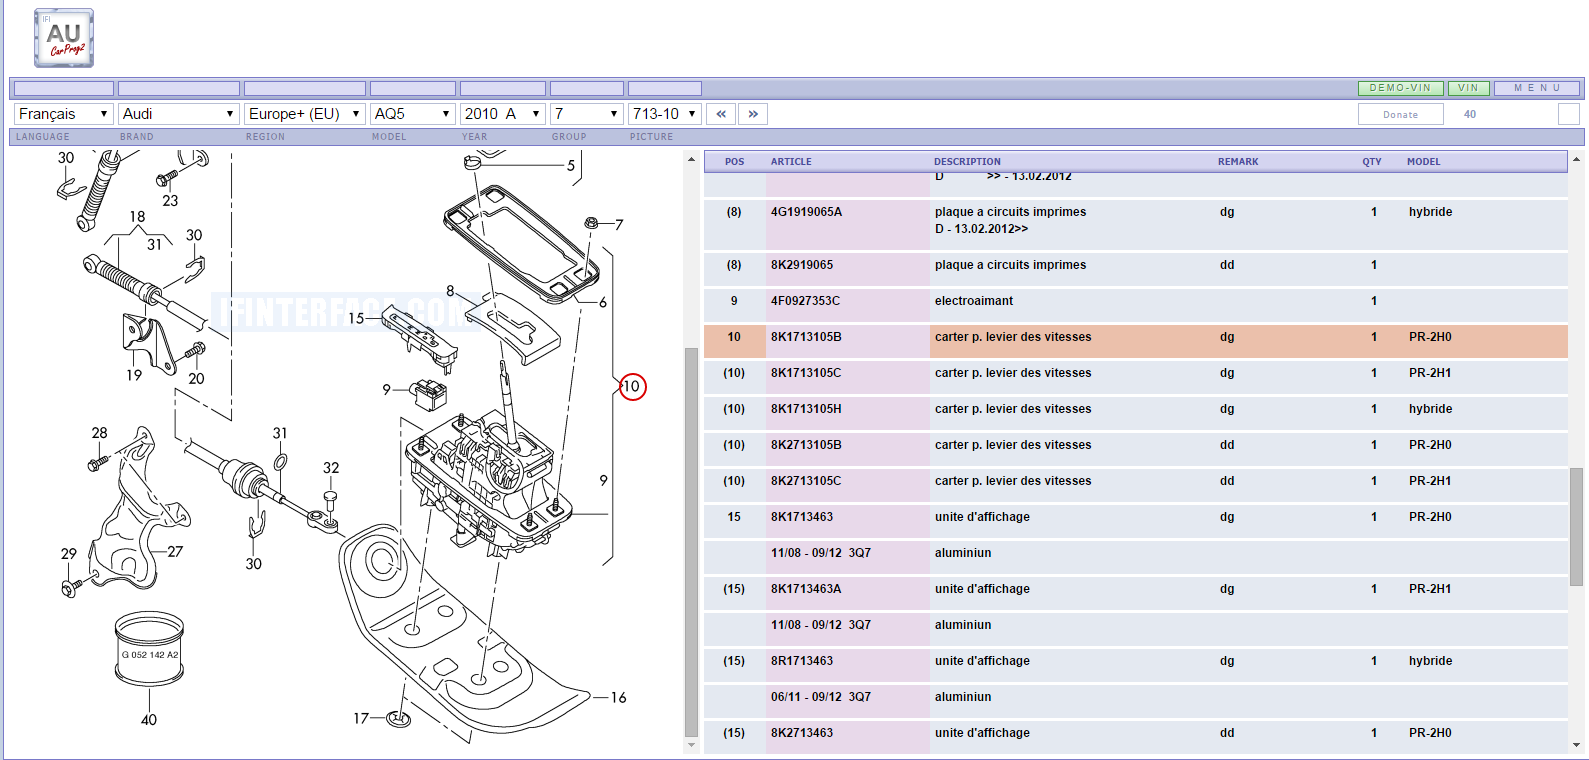Open the Brand dropdown showing Audi
Screen dimensions: 1589x760
point(179,114)
